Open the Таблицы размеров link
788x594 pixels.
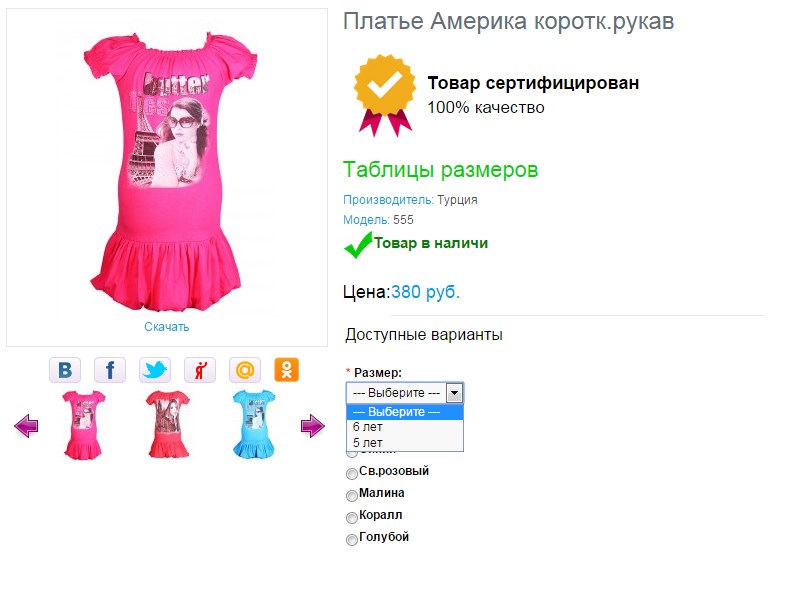point(440,170)
